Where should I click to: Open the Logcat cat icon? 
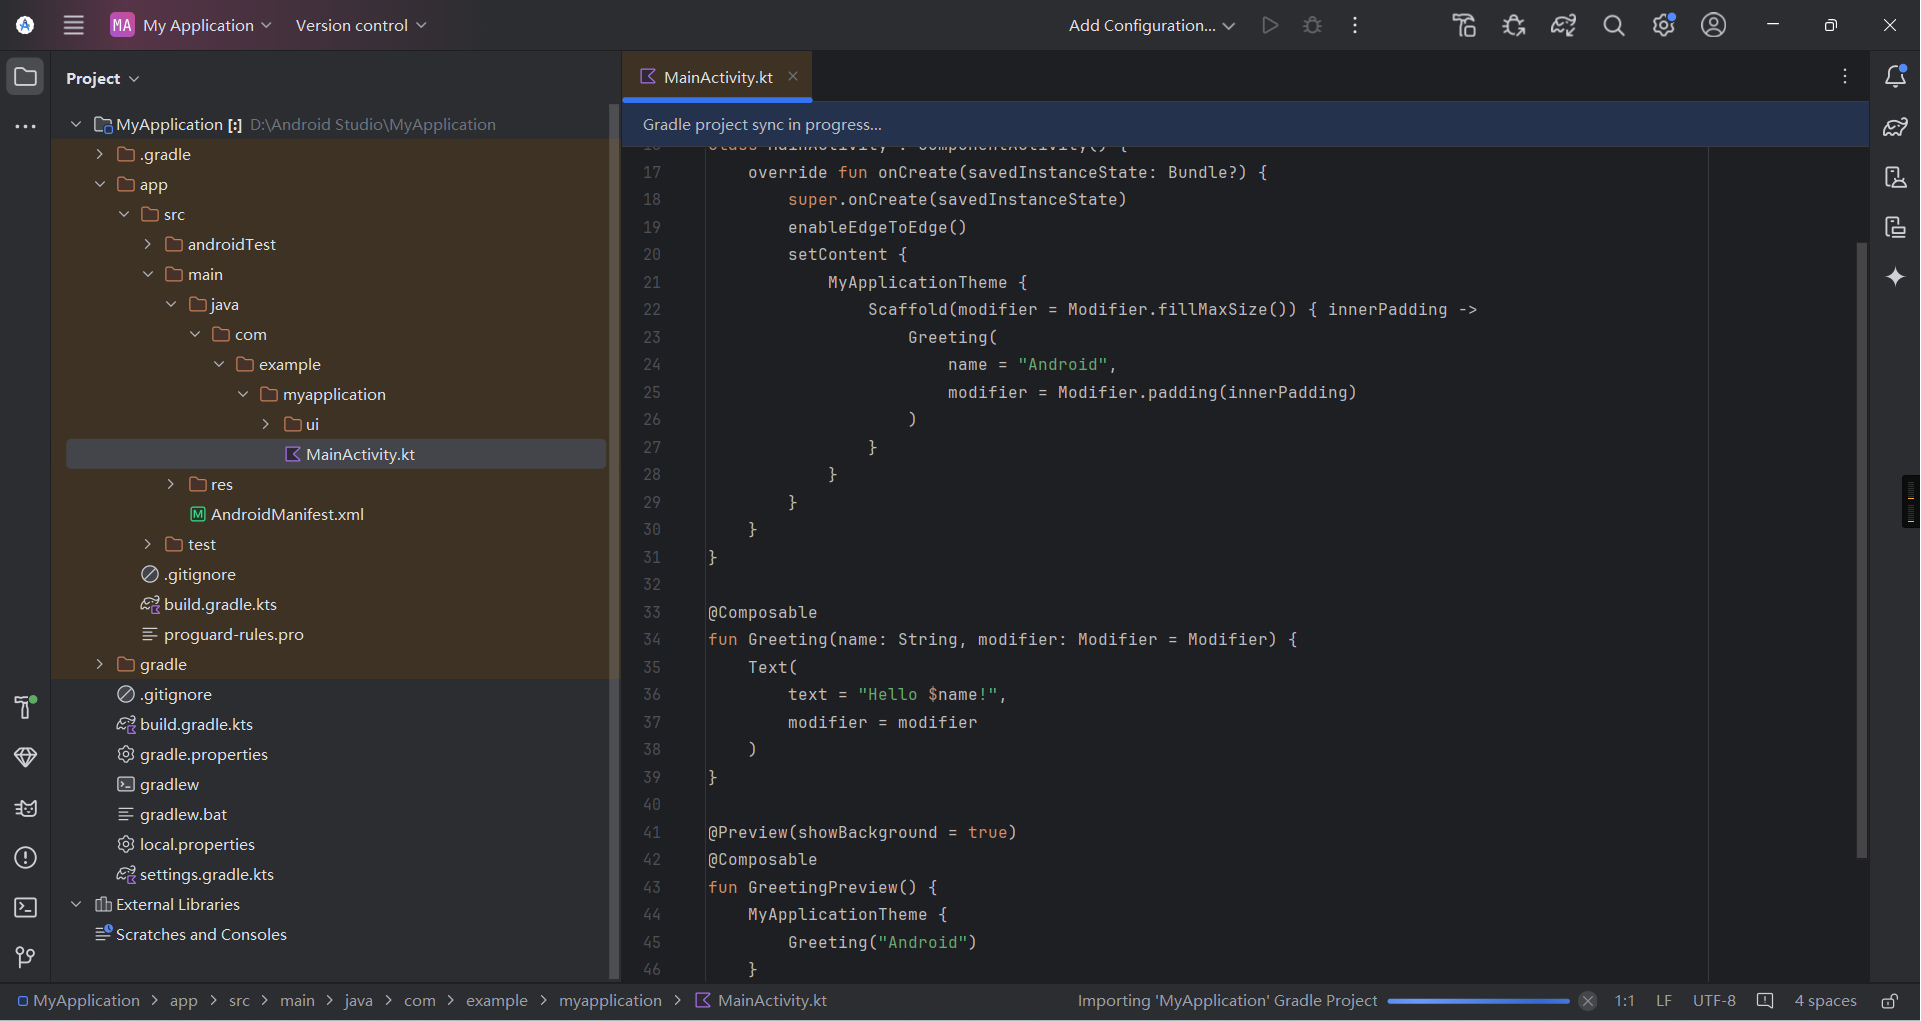tap(26, 808)
